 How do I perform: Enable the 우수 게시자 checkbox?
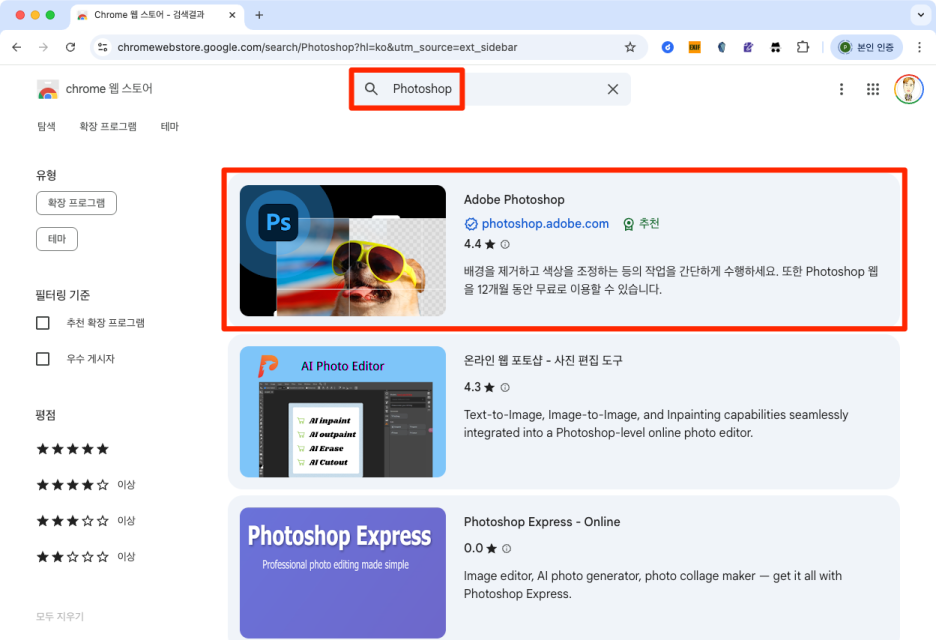(x=43, y=359)
